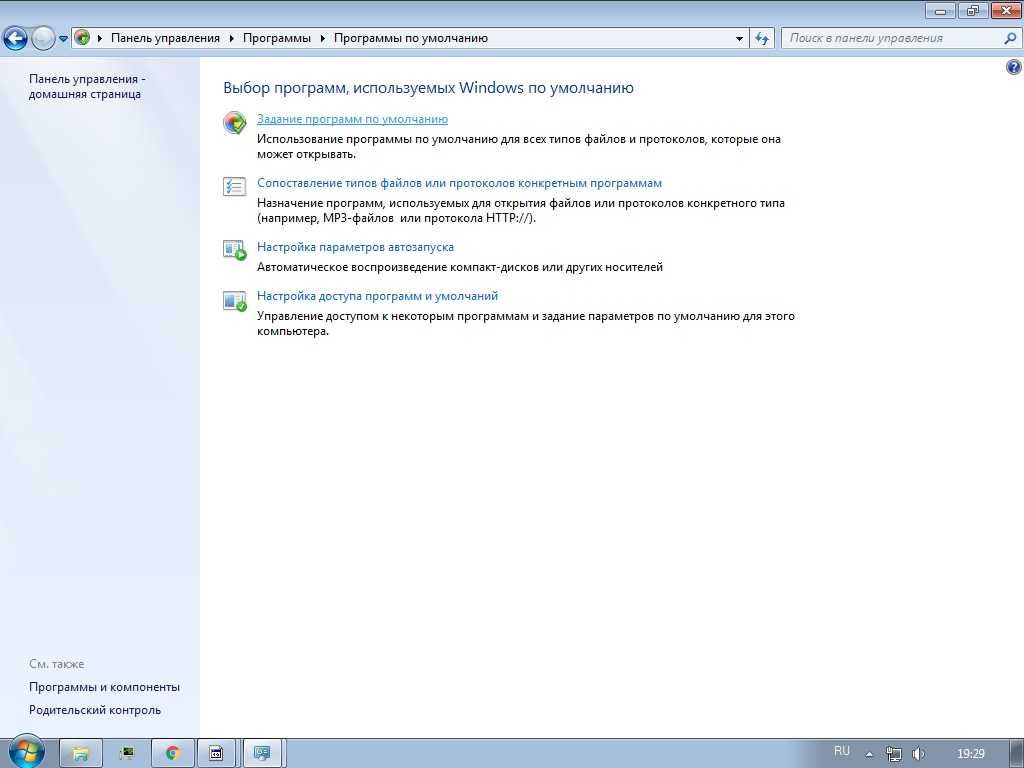Image resolution: width=1024 pixels, height=768 pixels.
Task: Open Программы и компоненты sidebar link
Action: pyautogui.click(x=104, y=687)
